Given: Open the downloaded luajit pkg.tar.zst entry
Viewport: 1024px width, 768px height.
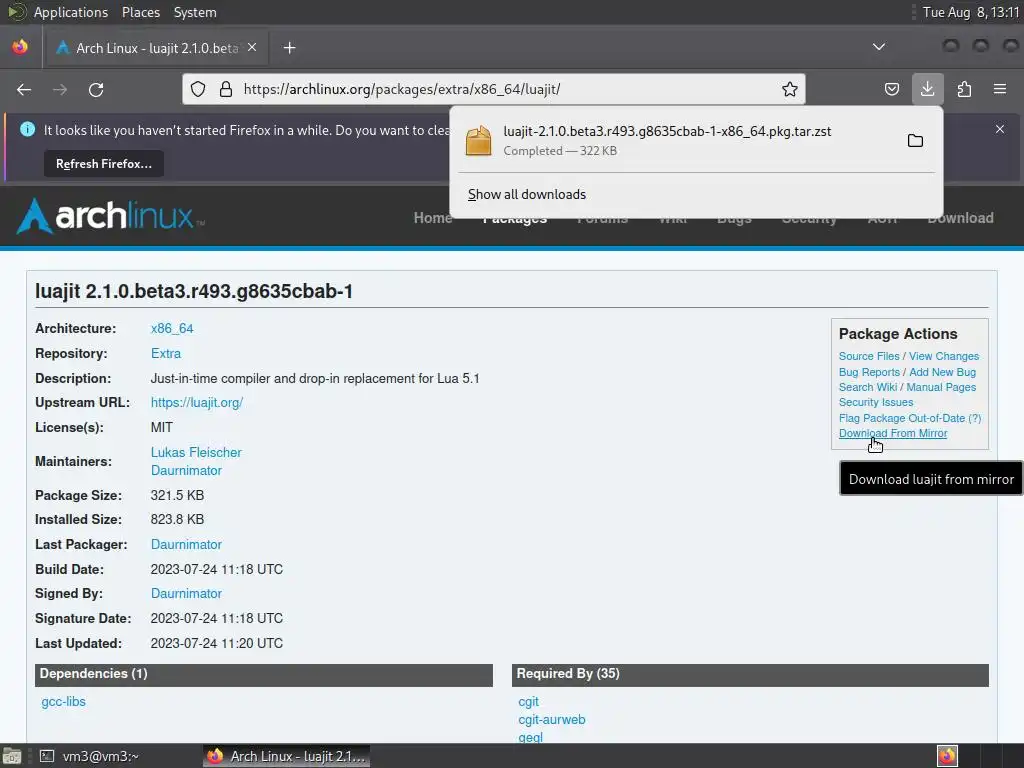Looking at the screenshot, I should pos(667,140).
